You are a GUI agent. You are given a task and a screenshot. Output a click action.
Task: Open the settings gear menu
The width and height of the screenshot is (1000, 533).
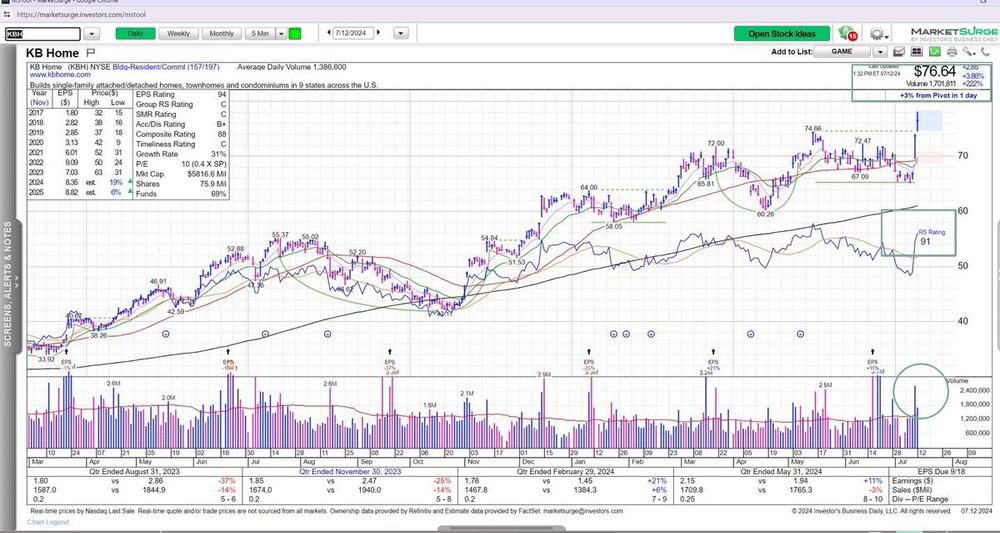click(876, 34)
